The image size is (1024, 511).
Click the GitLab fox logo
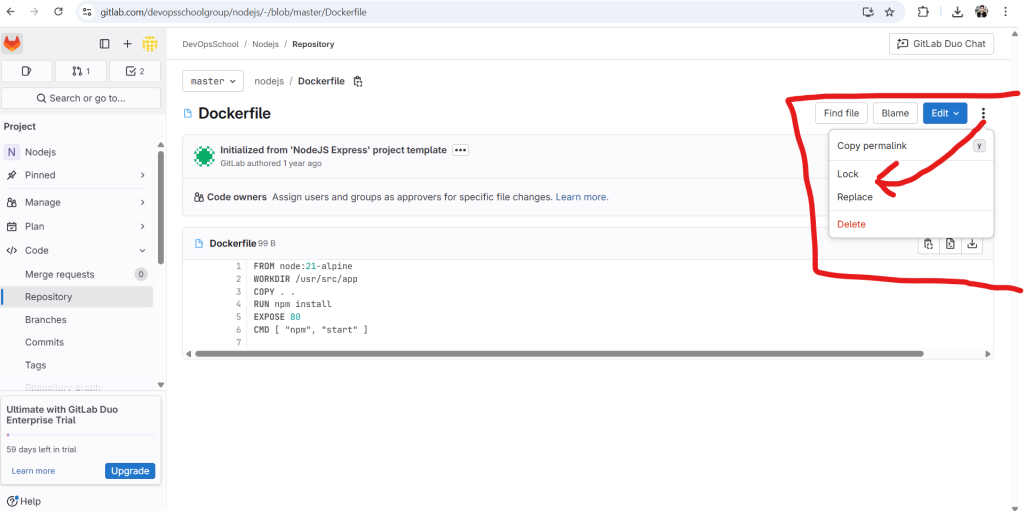tap(12, 44)
